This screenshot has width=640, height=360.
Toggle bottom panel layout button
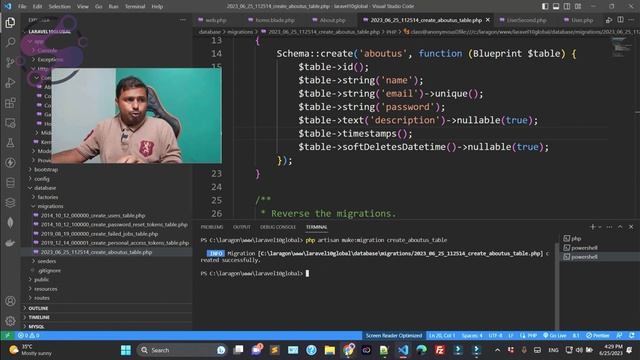coord(556,6)
